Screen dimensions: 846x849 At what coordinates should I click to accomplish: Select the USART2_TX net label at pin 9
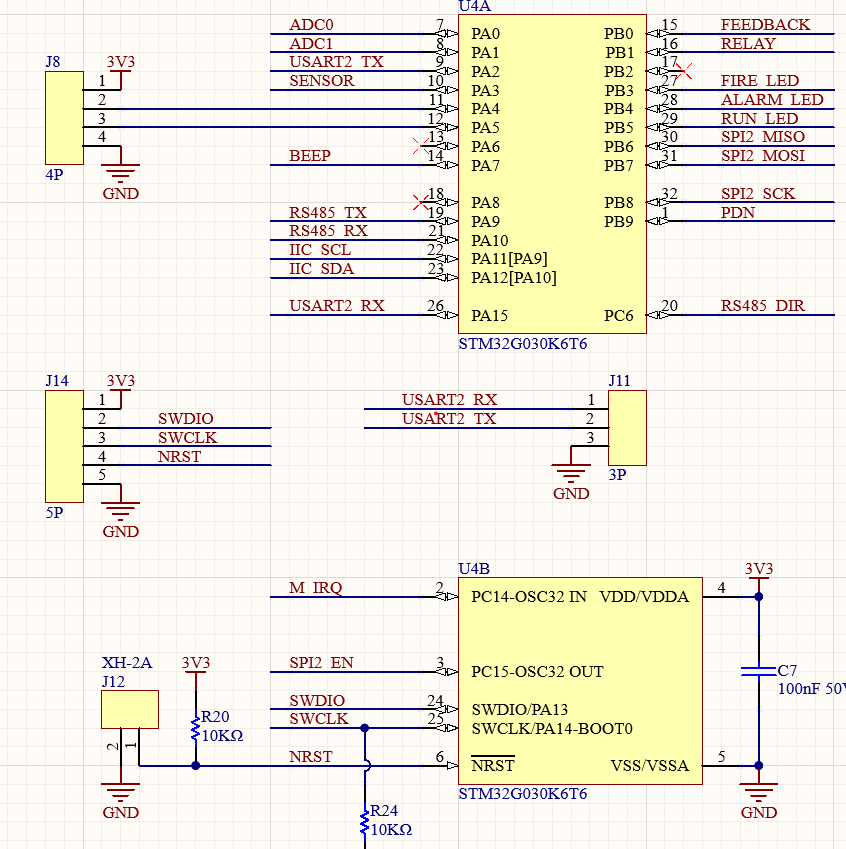pos(336,62)
